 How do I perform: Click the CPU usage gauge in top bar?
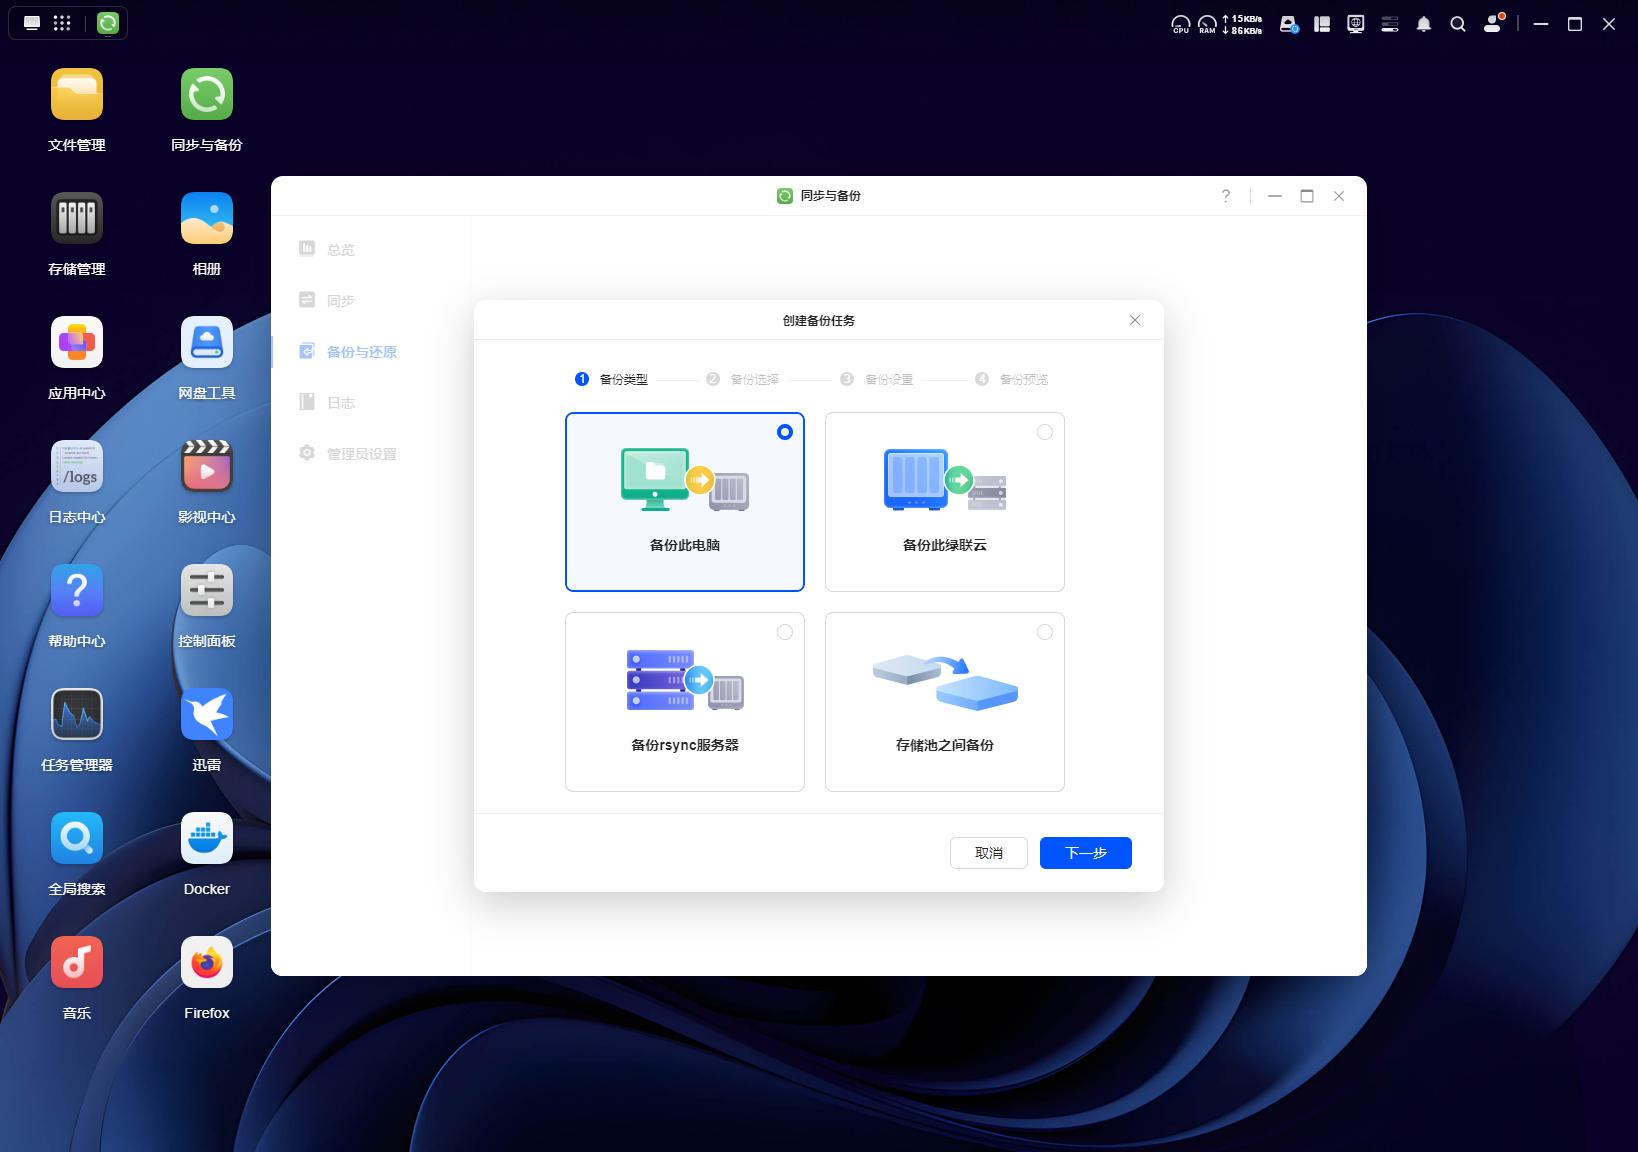point(1181,24)
